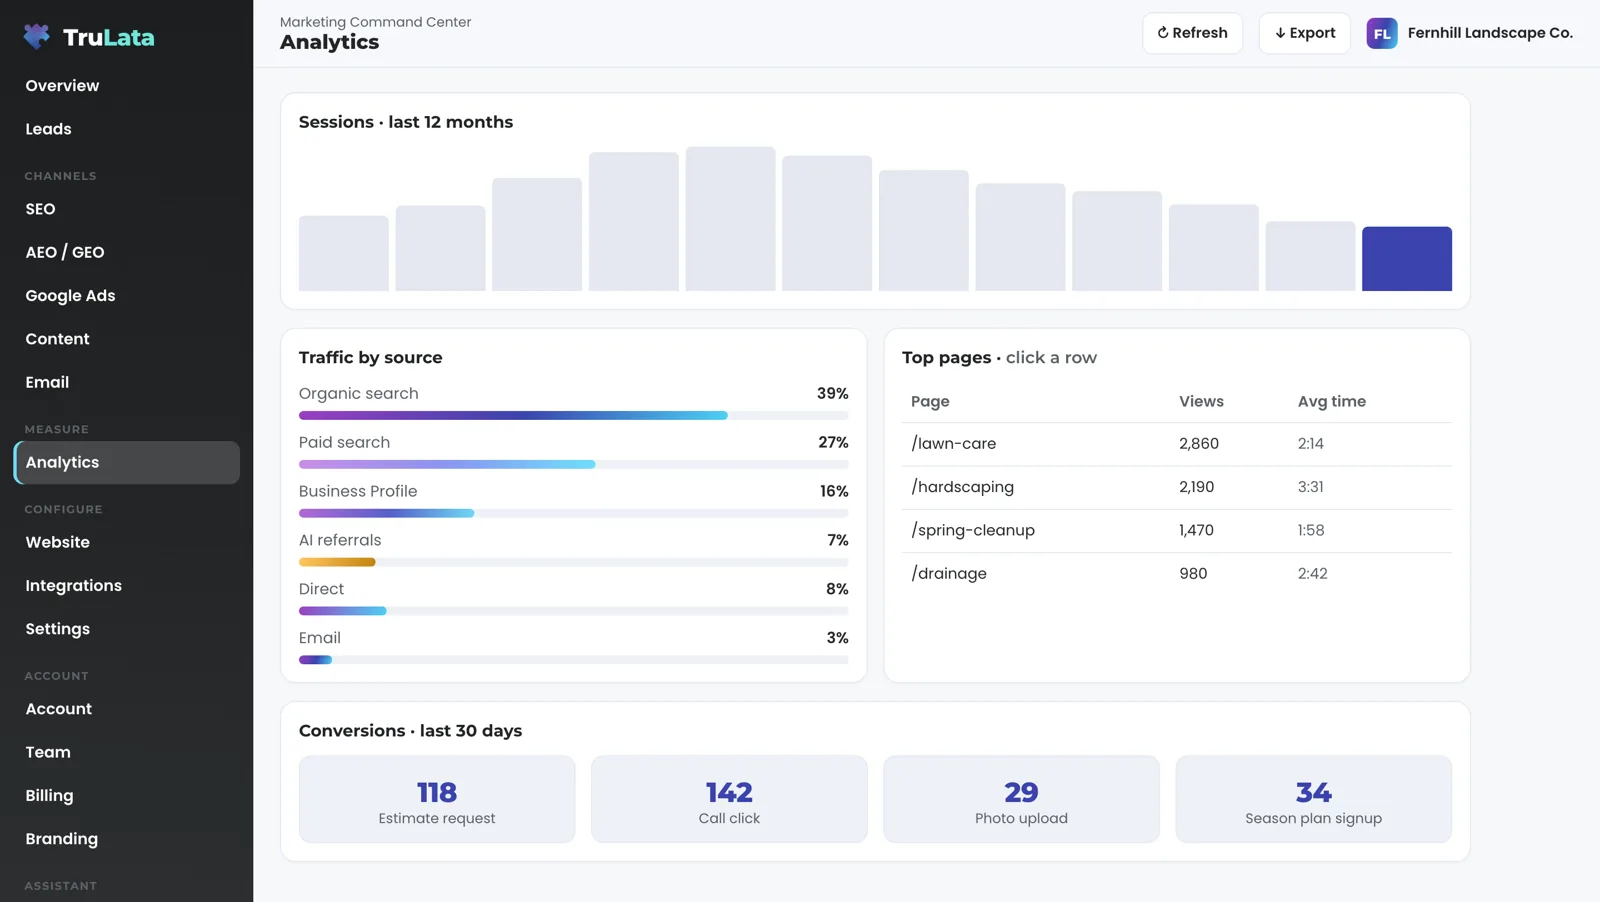Screen dimensions: 1600x902
Task: Click the 3:31 average time value
Action: pos(1310,487)
